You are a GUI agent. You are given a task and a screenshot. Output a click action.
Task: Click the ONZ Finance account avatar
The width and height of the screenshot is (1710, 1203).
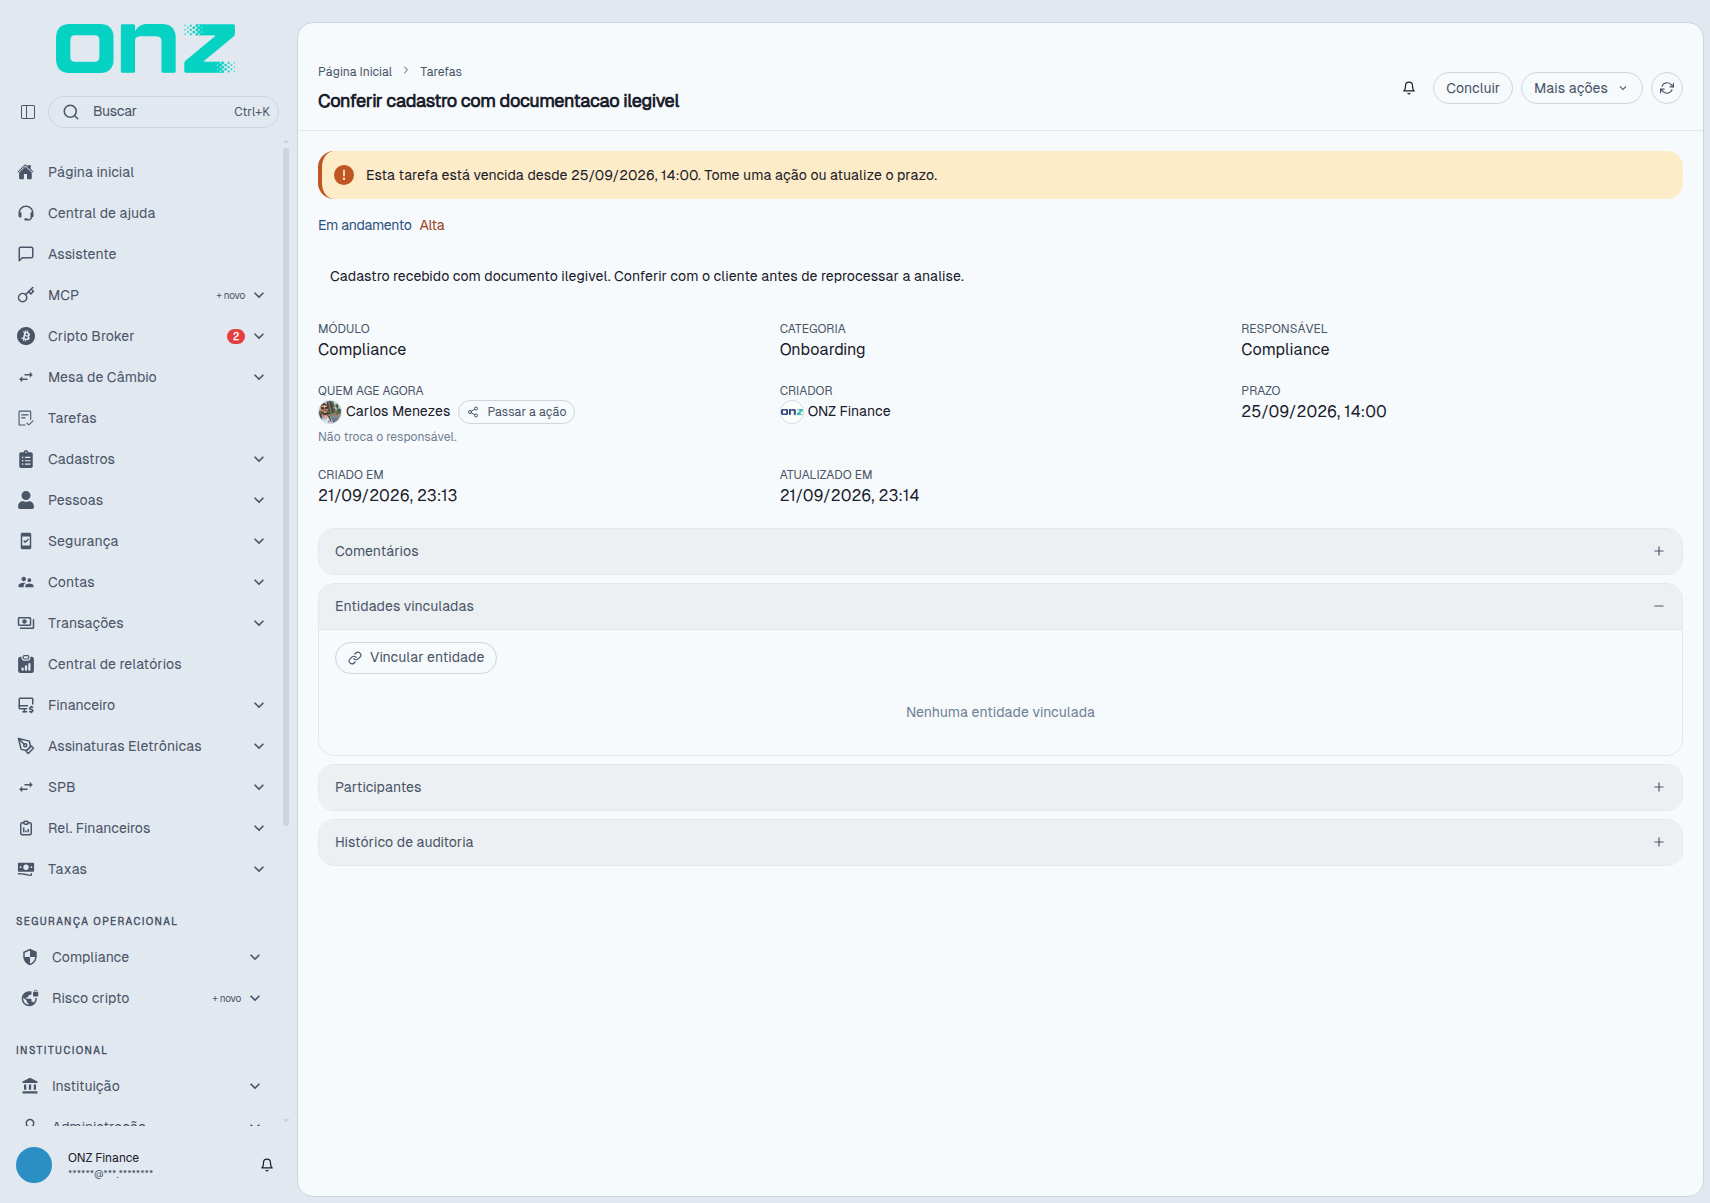pos(34,1165)
